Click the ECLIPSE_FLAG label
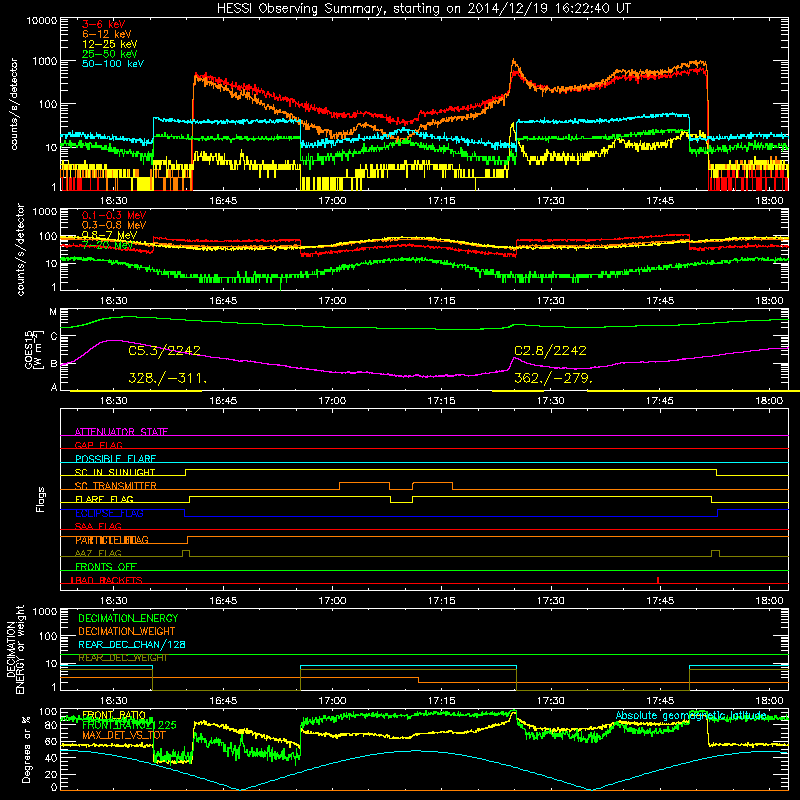 [x=109, y=513]
